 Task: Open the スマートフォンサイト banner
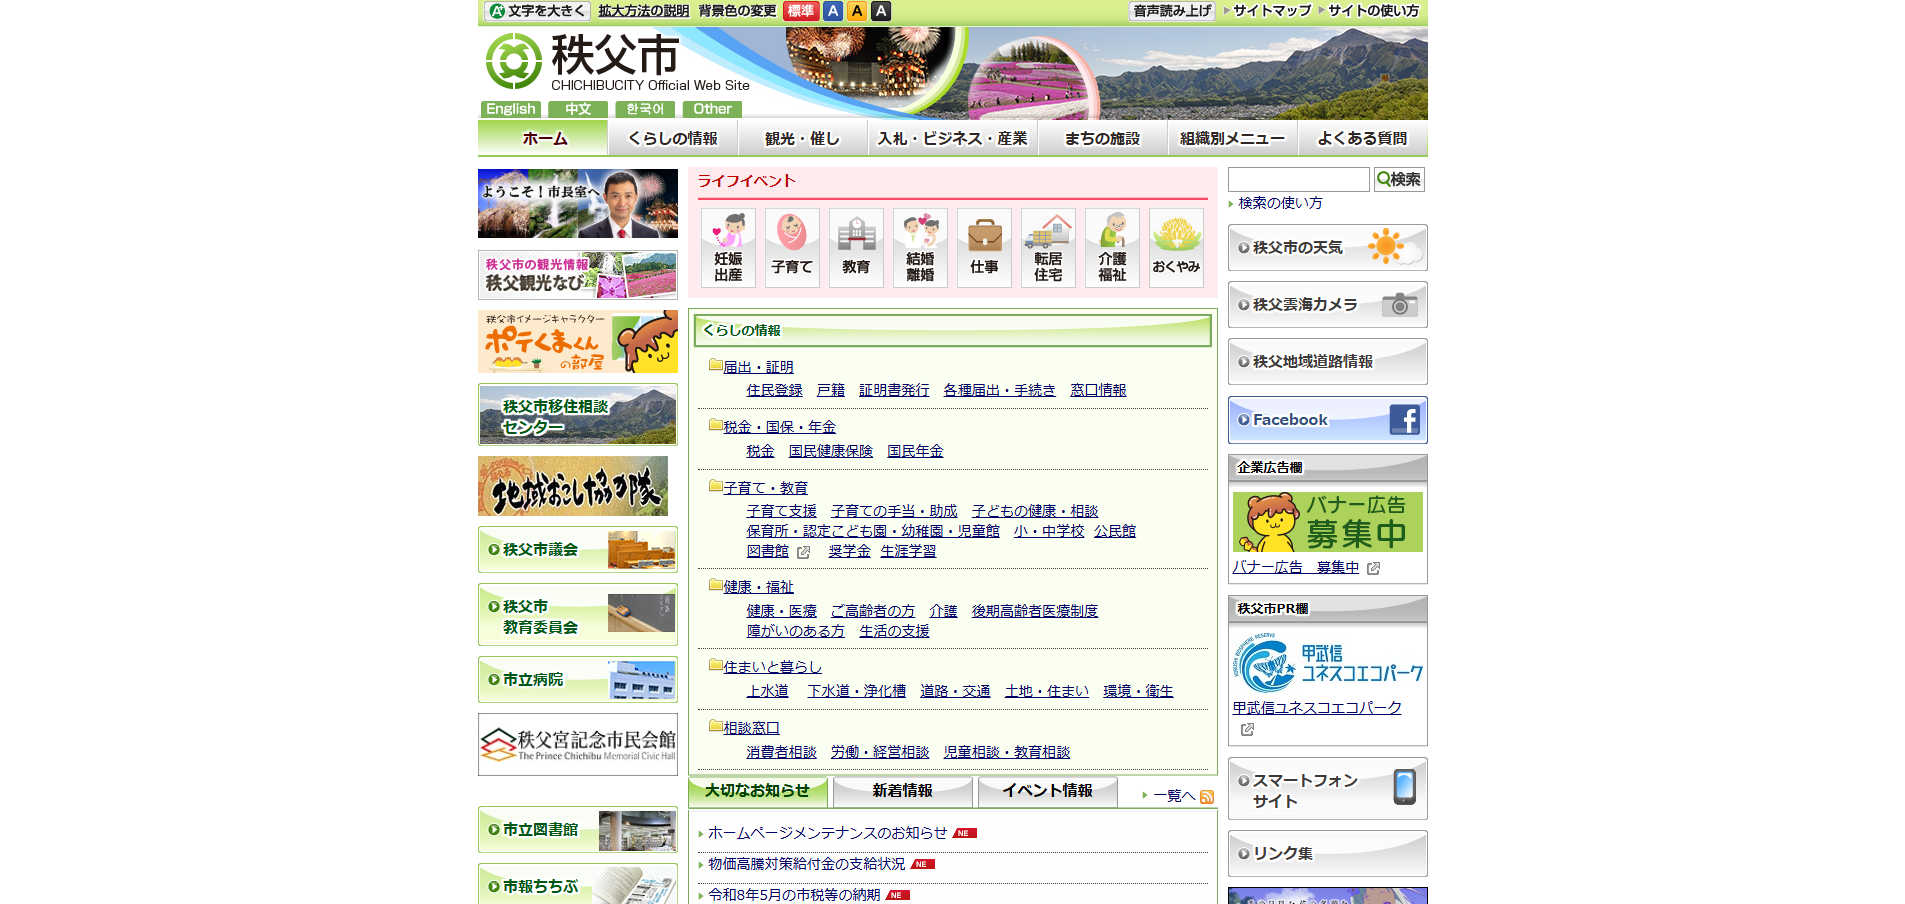coord(1328,789)
